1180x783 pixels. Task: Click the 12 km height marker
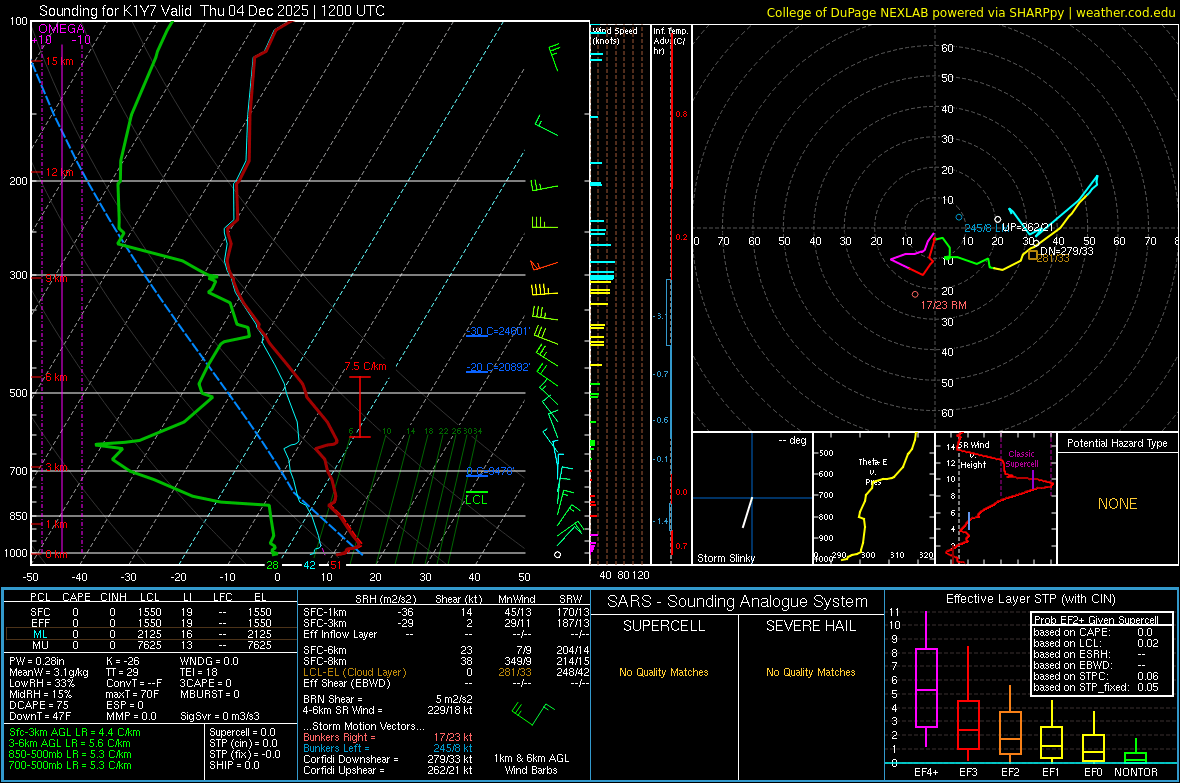tap(59, 172)
